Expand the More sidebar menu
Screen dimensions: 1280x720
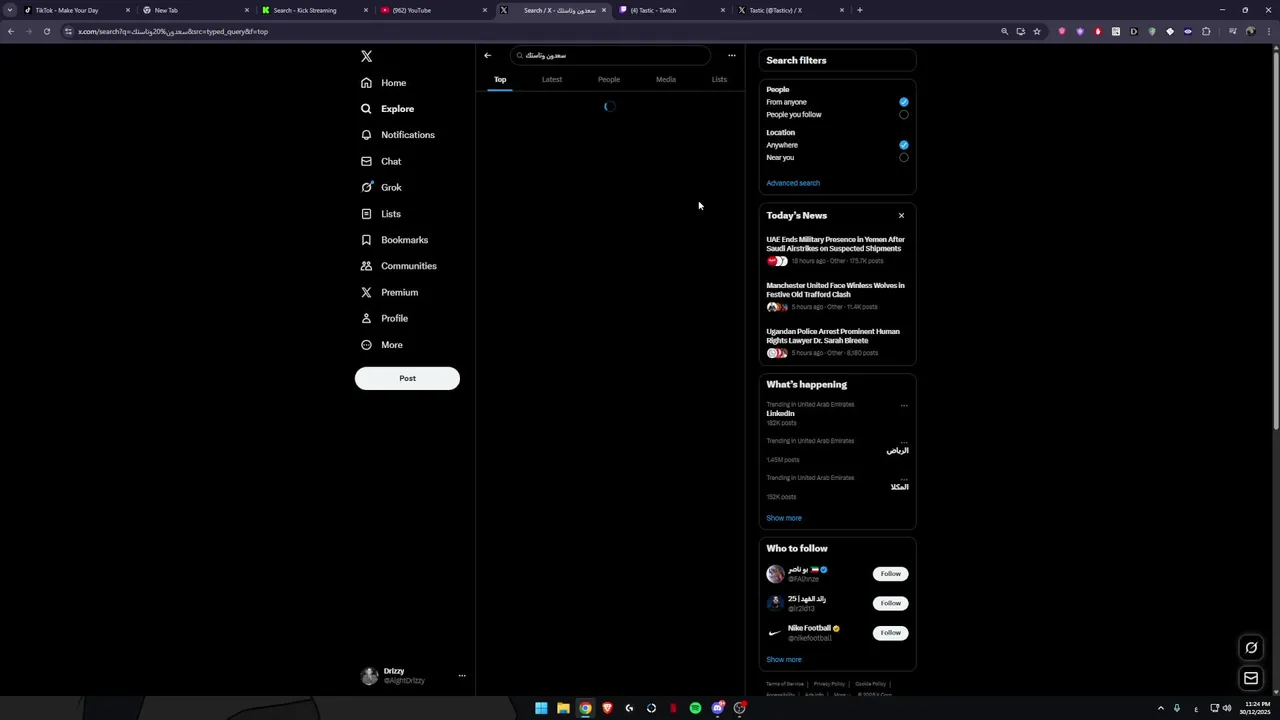(382, 345)
